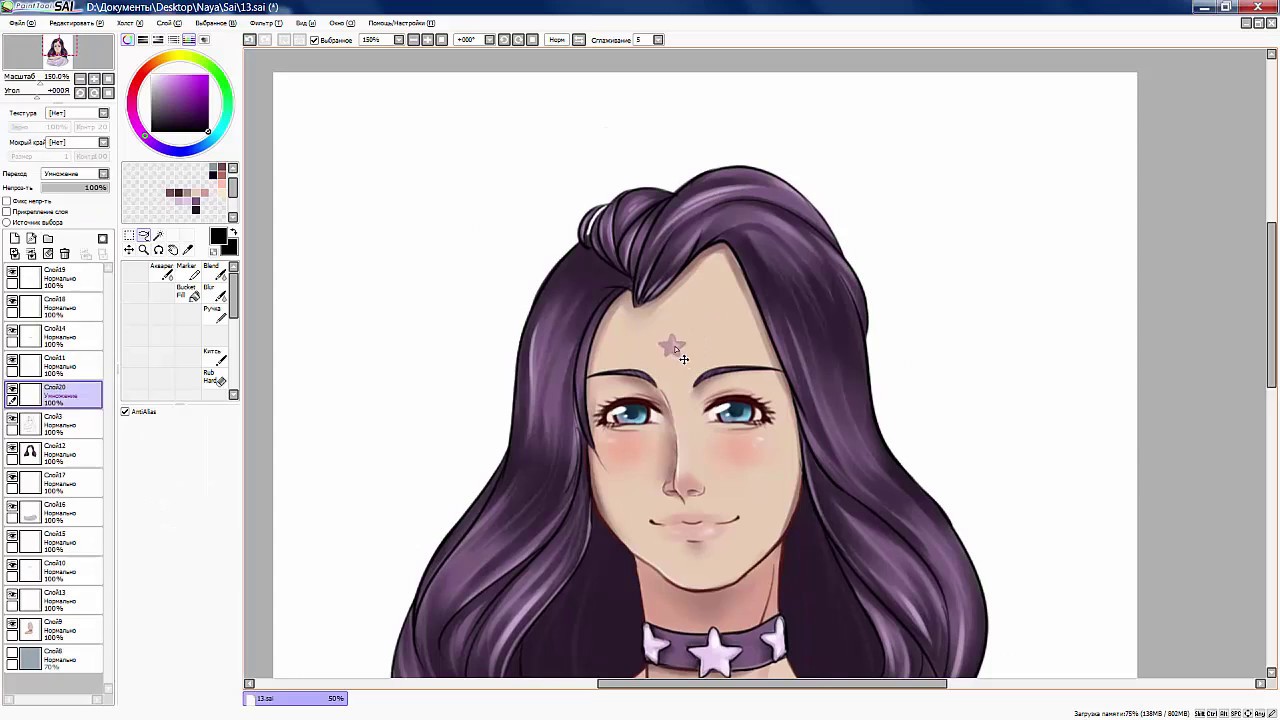Open the Сглаживание stabilizer dropdown
This screenshot has height=720, width=1280.
pyautogui.click(x=657, y=40)
